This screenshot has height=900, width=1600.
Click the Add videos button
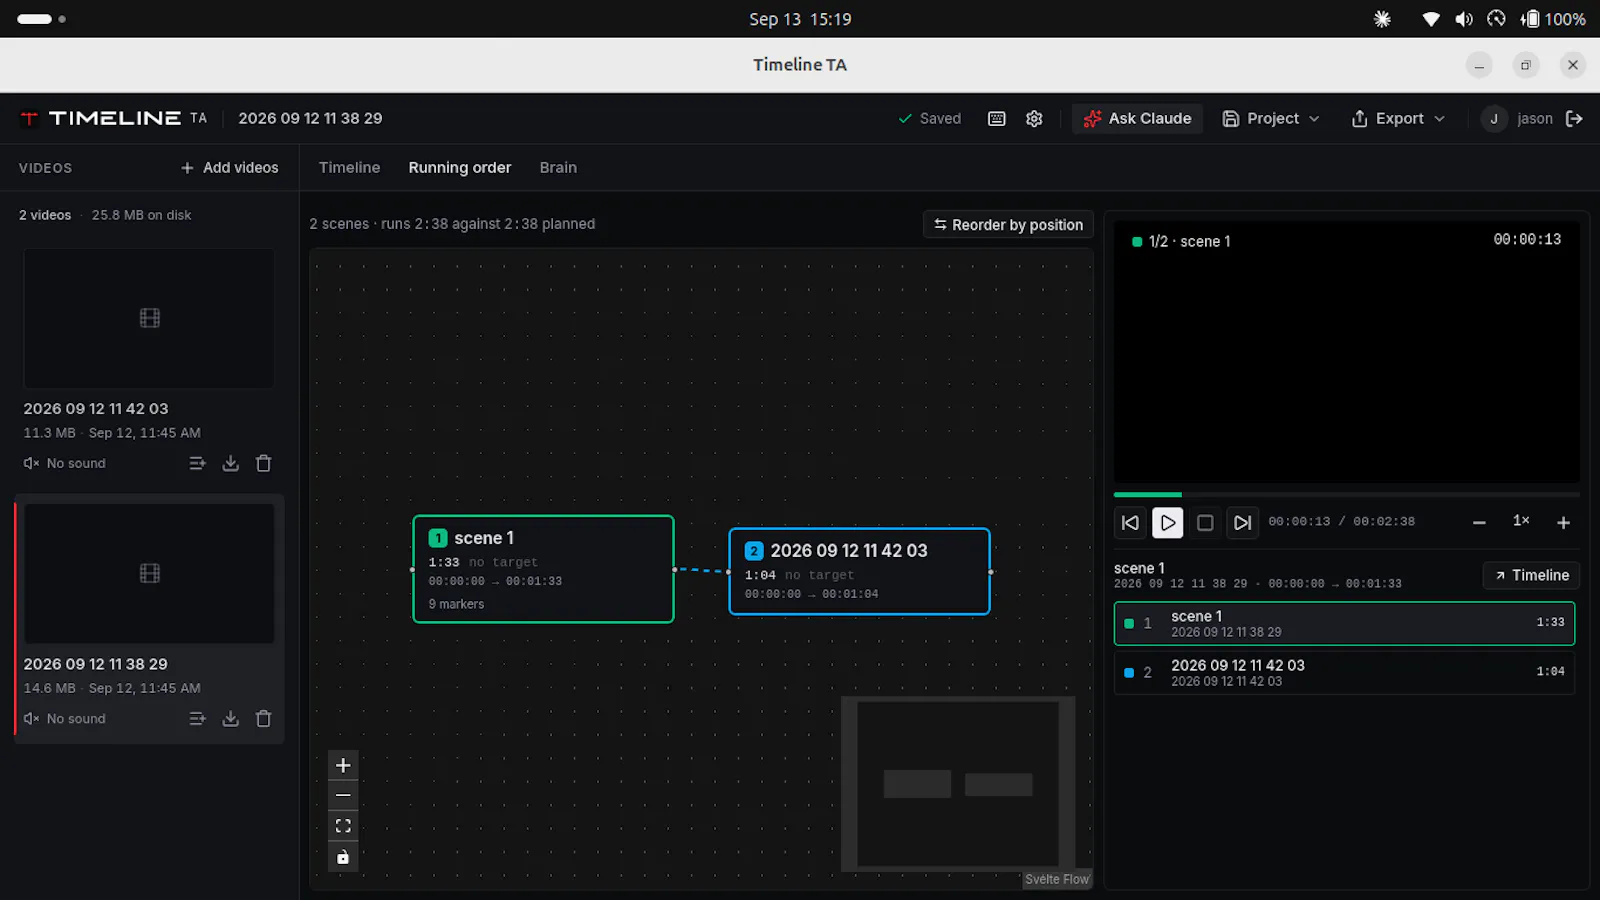click(229, 168)
